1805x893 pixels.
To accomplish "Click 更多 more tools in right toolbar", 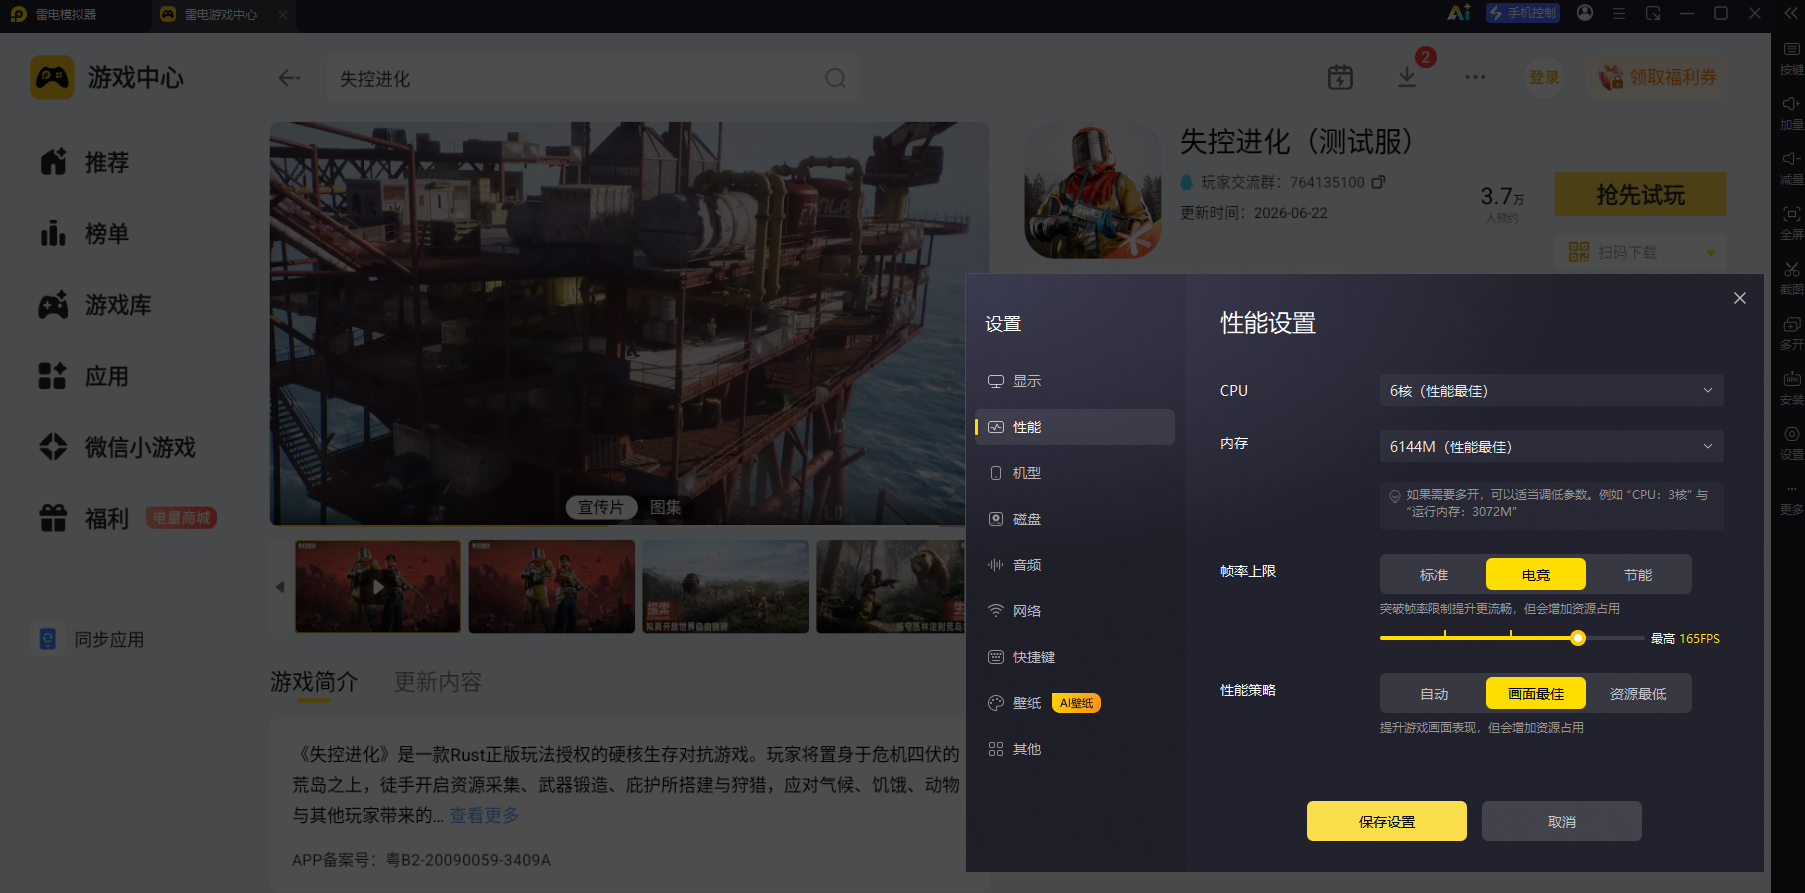I will (x=1791, y=499).
